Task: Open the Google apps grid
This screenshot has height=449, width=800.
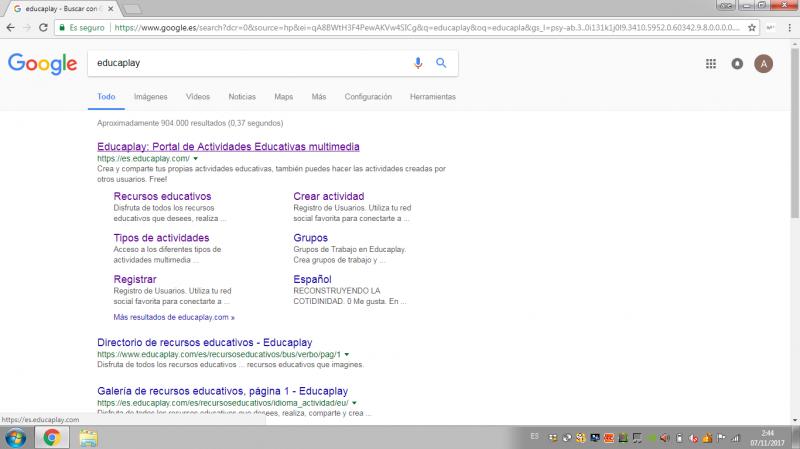Action: click(711, 64)
